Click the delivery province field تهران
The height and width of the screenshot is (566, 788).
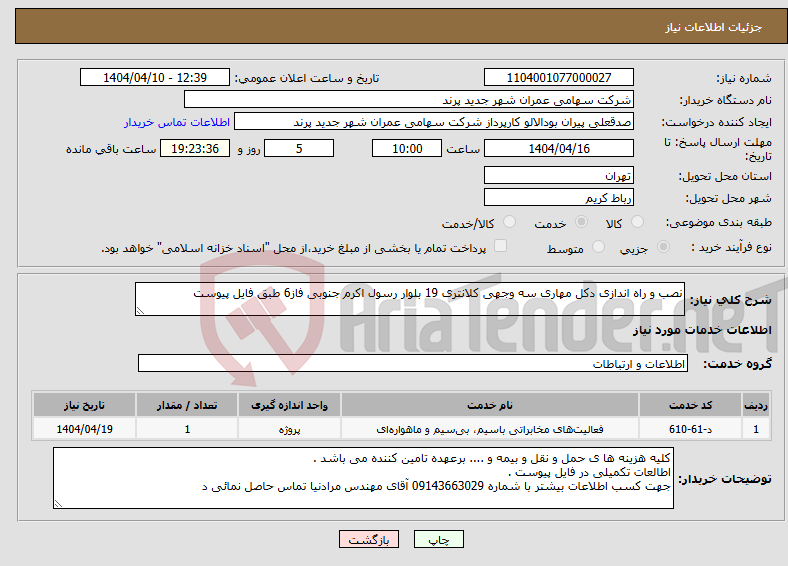click(x=559, y=175)
